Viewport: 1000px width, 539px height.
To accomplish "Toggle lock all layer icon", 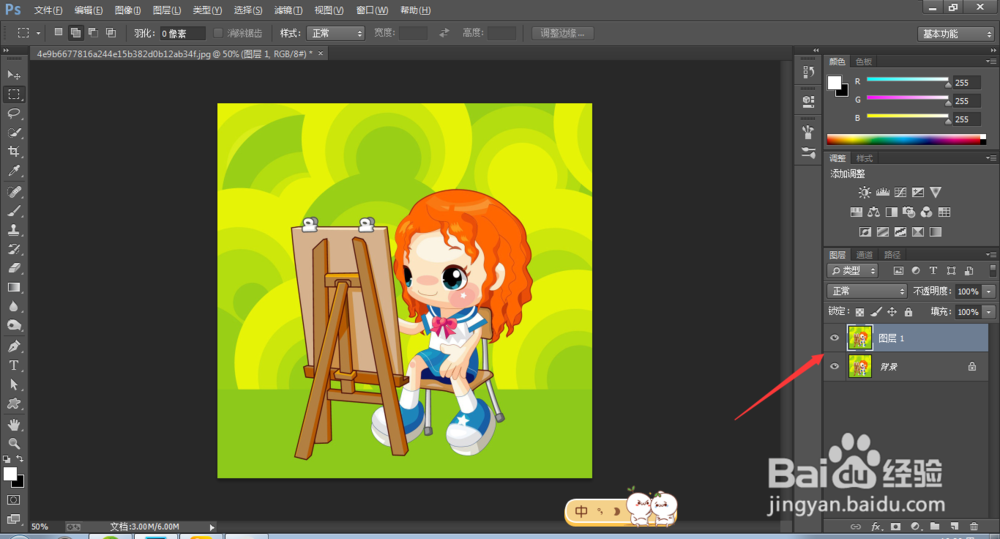I will (908, 312).
